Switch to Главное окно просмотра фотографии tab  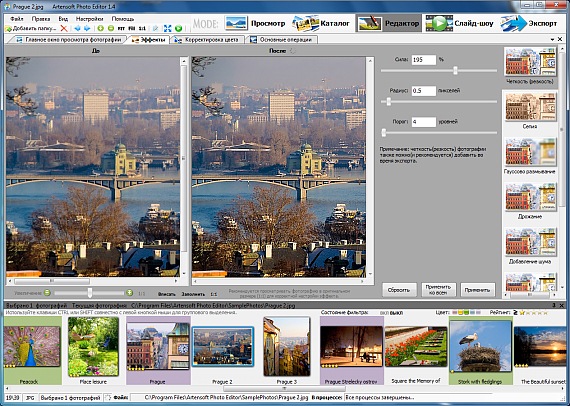click(68, 40)
